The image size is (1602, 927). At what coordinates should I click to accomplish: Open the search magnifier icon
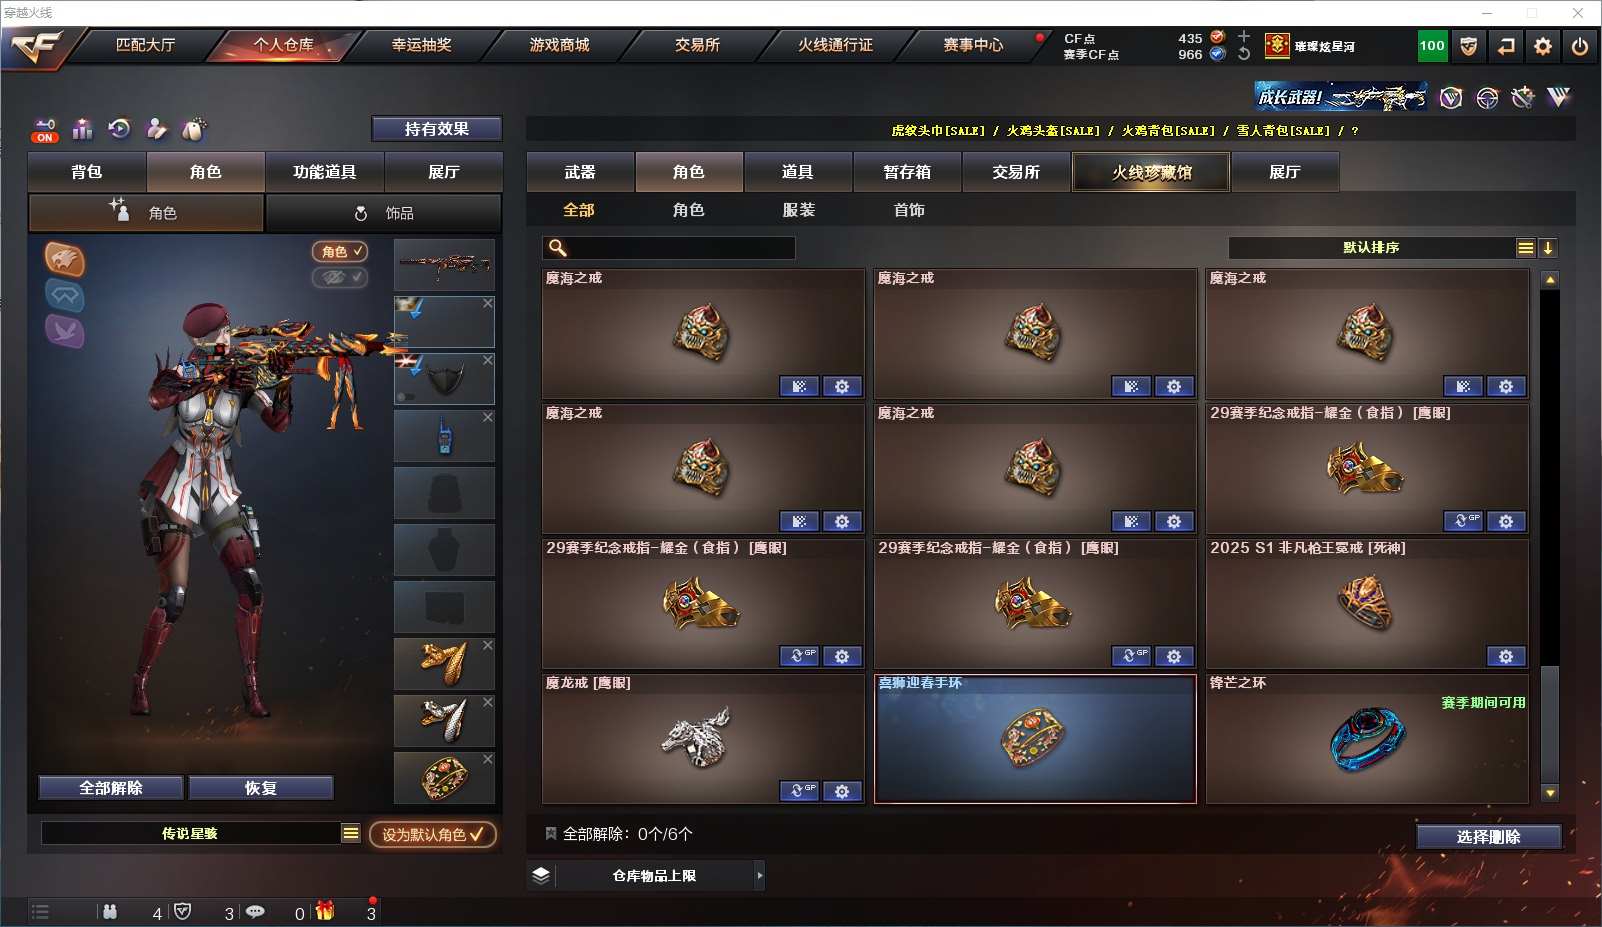tap(558, 248)
